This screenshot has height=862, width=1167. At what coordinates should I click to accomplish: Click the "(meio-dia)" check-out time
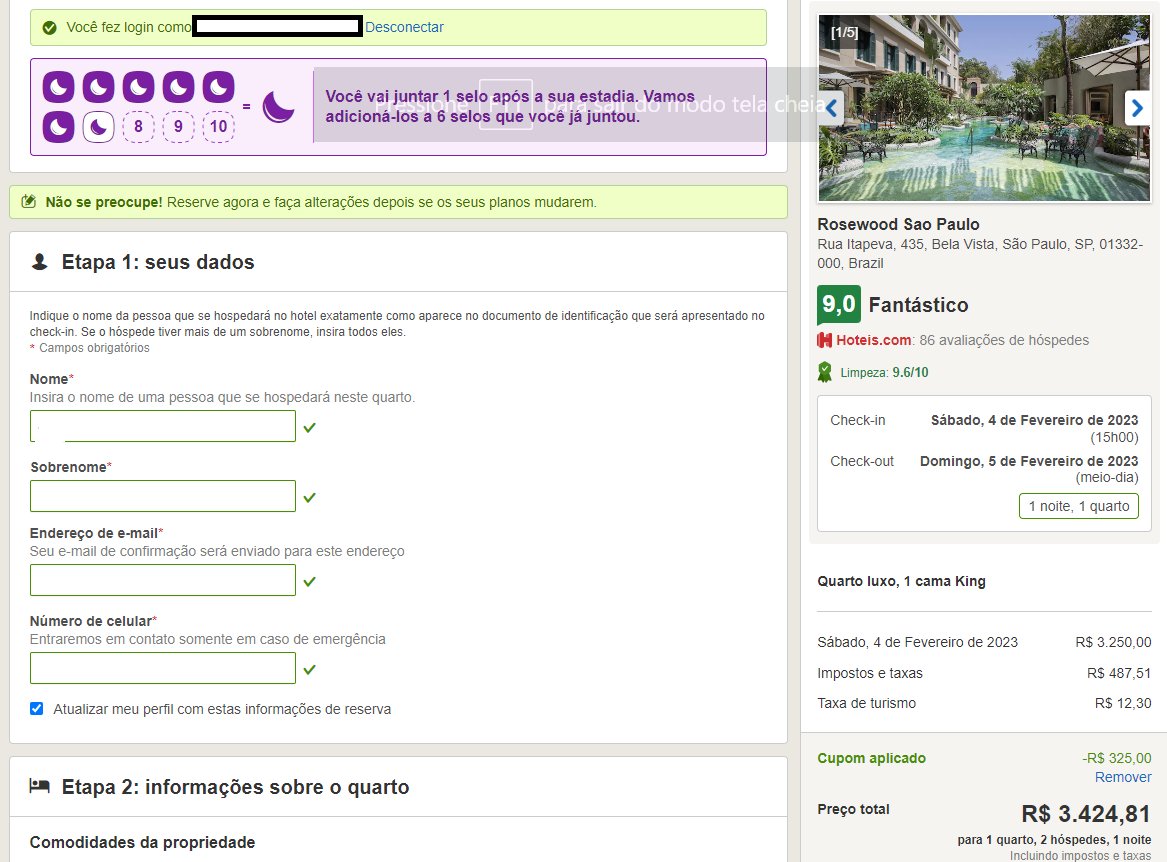click(1107, 477)
